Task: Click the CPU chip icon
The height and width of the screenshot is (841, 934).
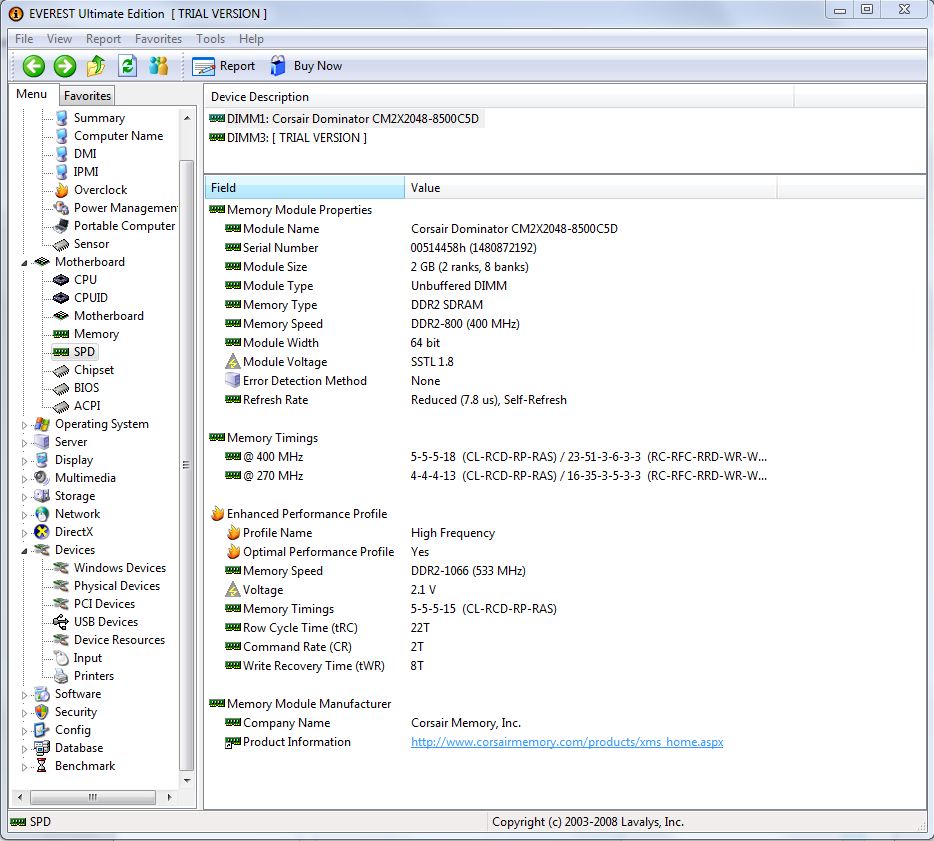Action: coord(61,280)
